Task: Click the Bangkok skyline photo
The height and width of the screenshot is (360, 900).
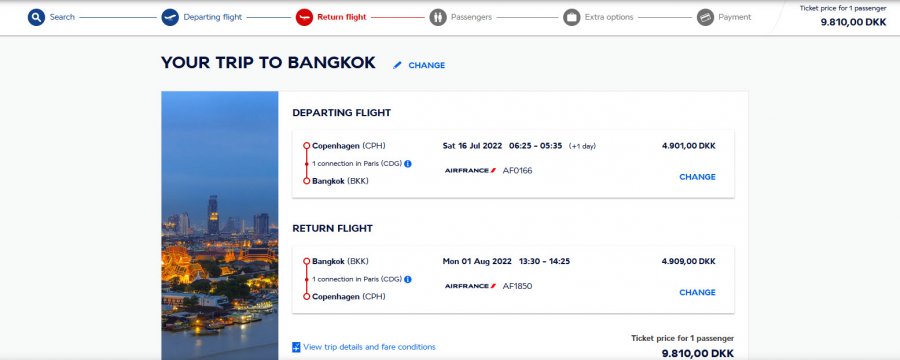Action: (220, 226)
